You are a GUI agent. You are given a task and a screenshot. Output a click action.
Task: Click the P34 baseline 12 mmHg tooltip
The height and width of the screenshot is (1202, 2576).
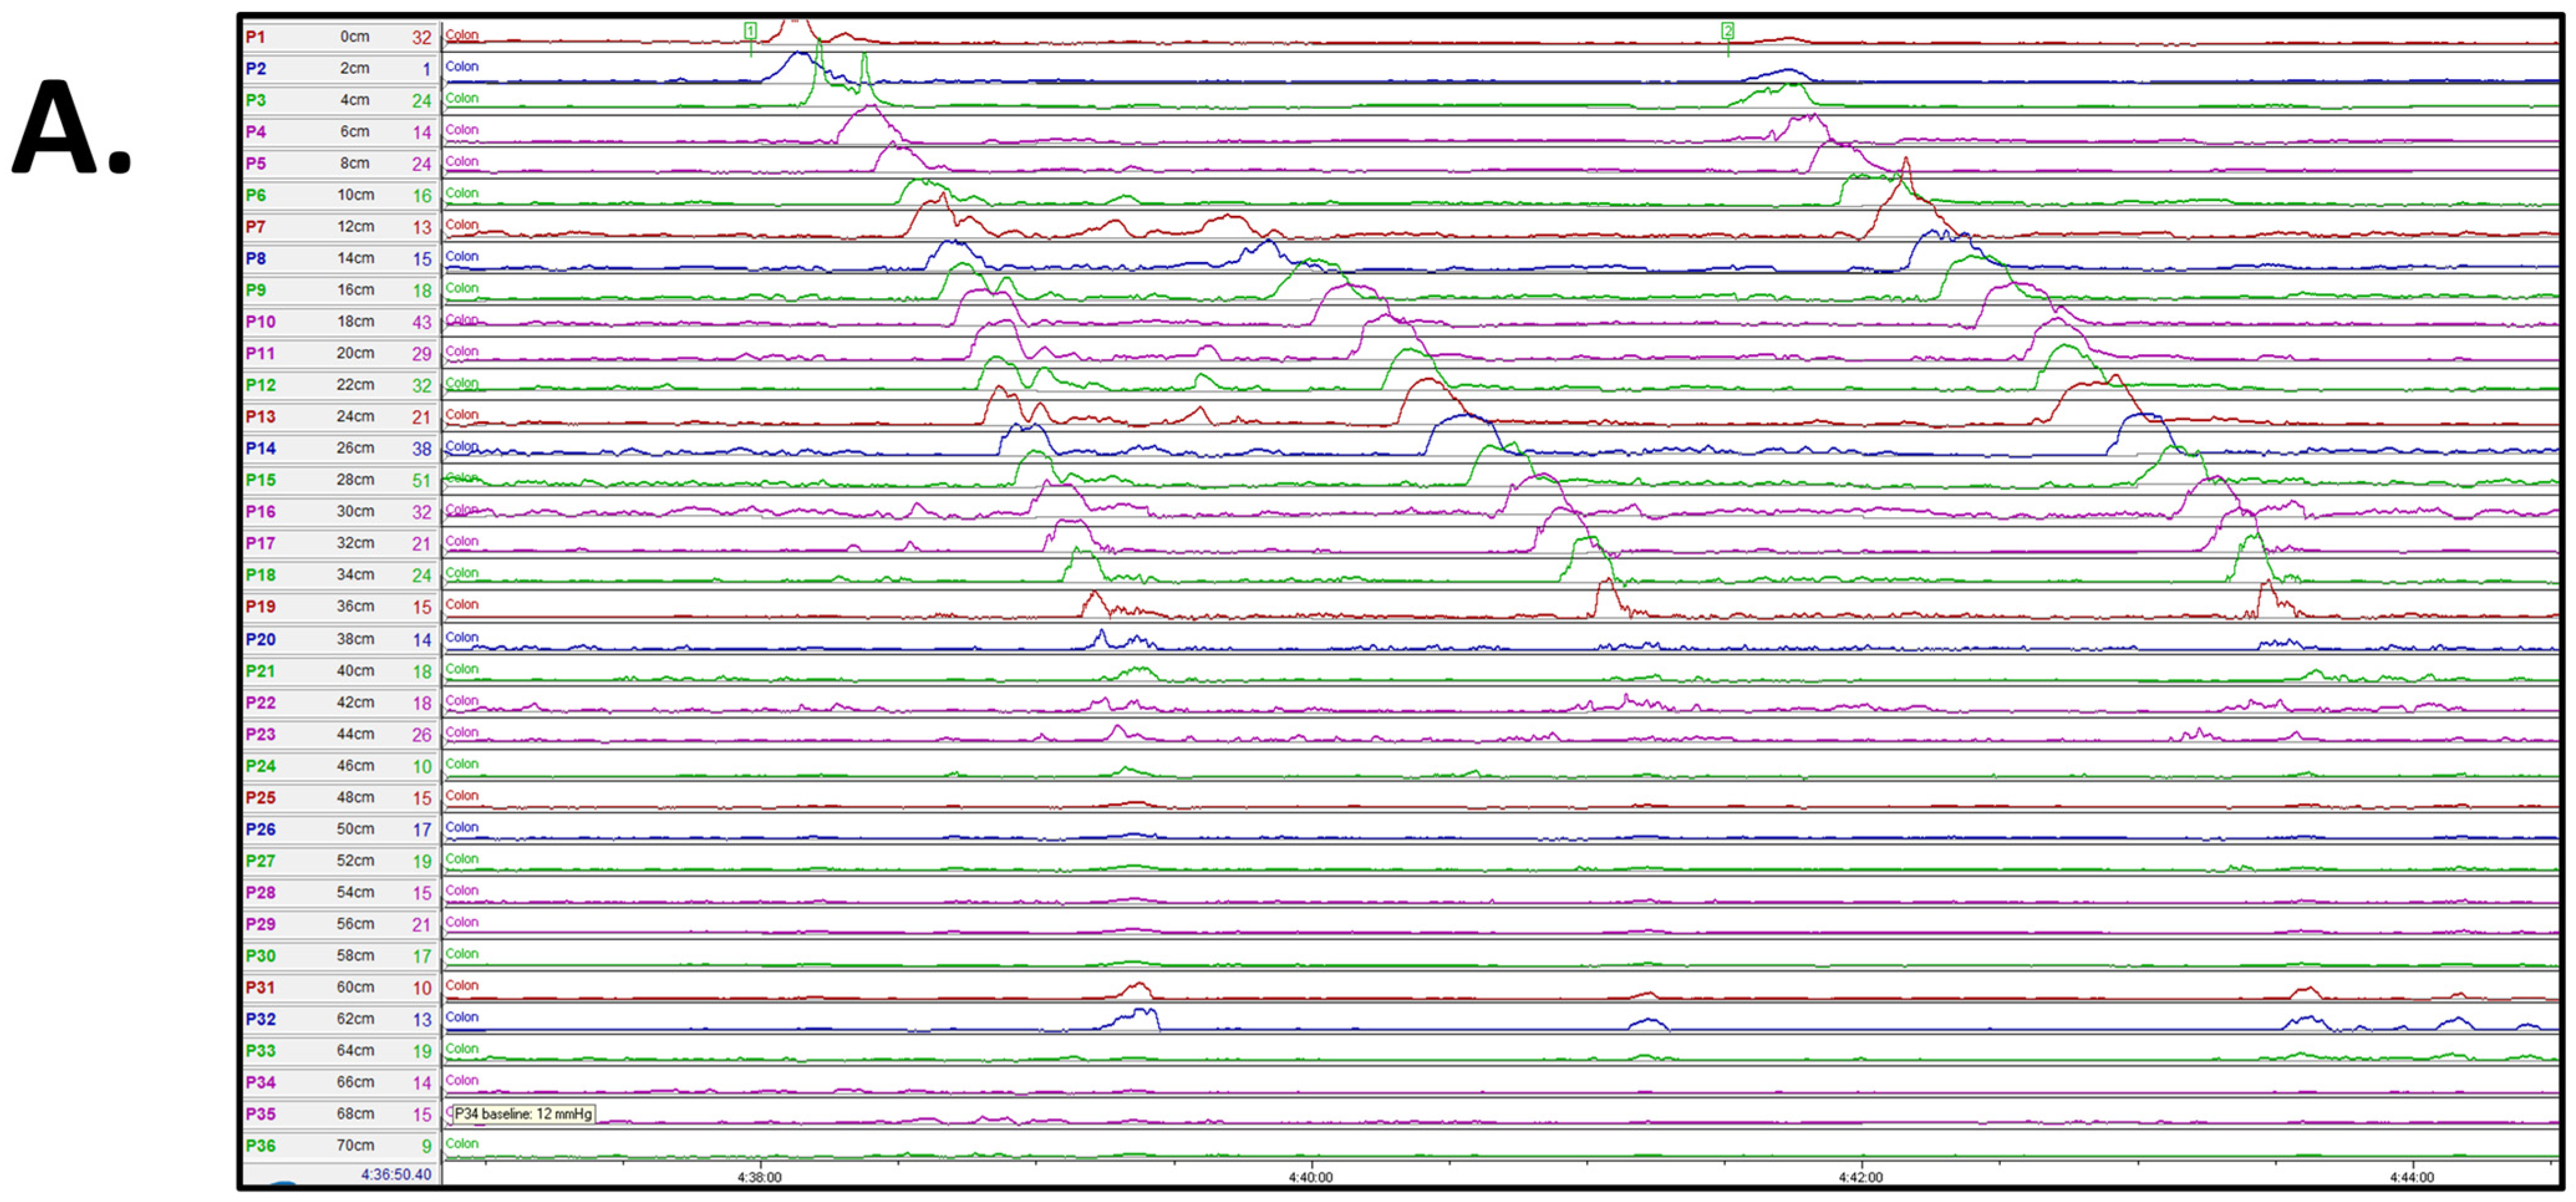(x=523, y=1113)
